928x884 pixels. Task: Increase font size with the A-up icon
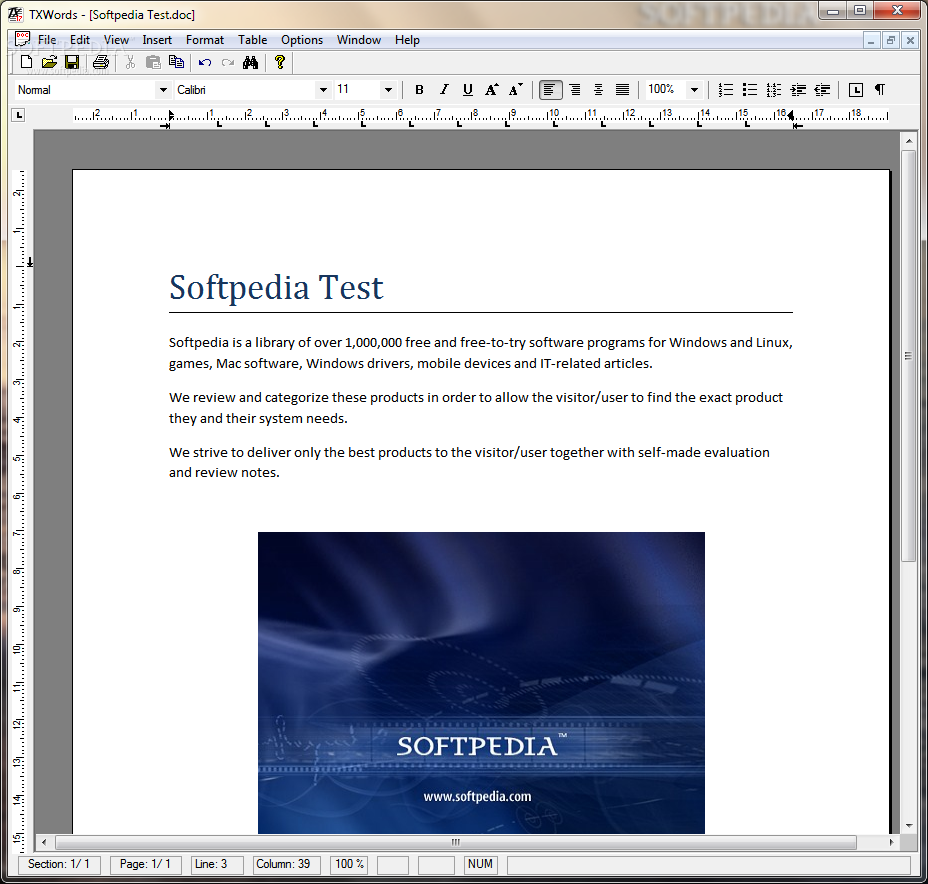[491, 90]
